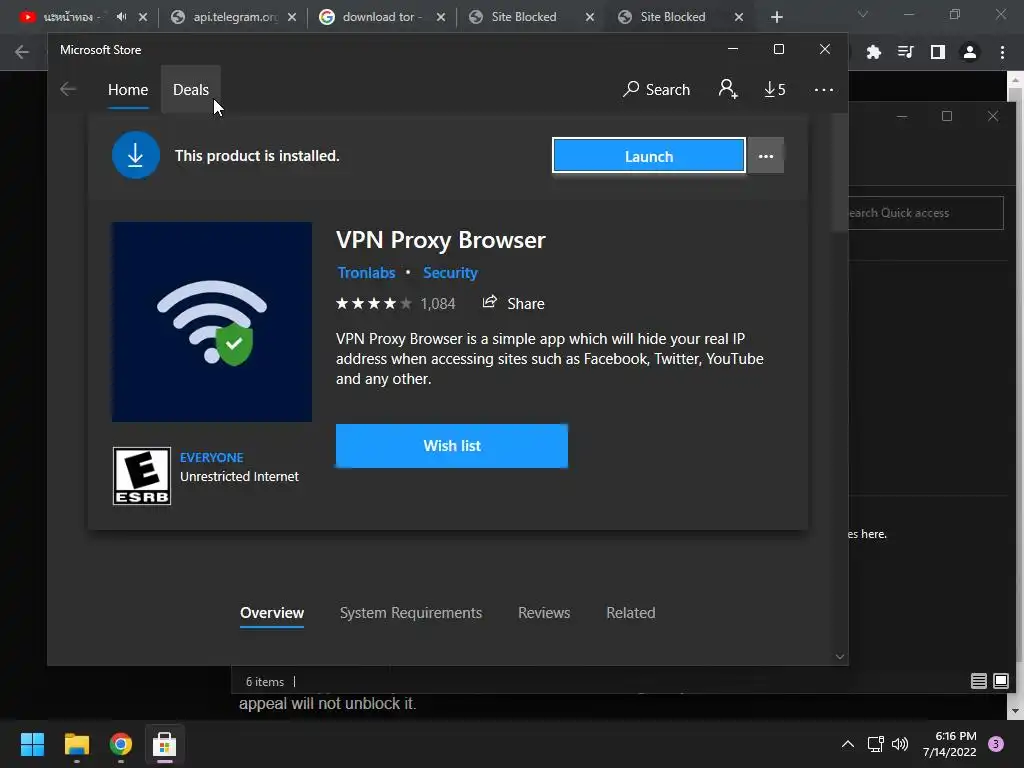Open Chrome media controls icon

(906, 52)
